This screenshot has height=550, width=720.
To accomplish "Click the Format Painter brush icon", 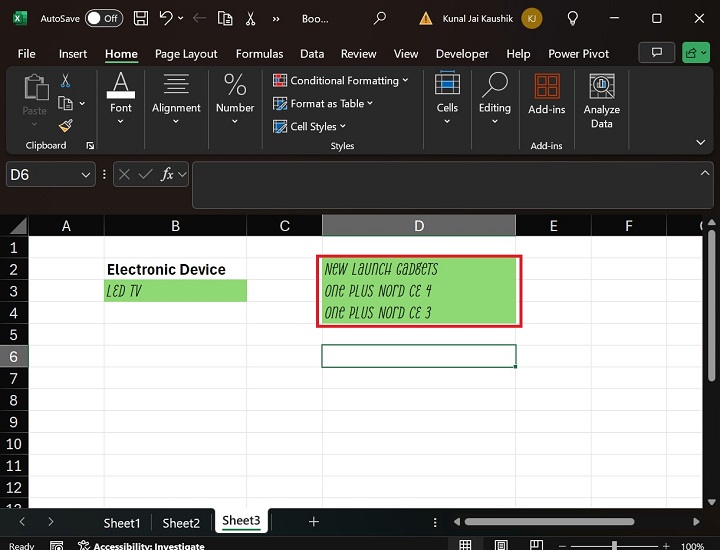I will tap(65, 126).
